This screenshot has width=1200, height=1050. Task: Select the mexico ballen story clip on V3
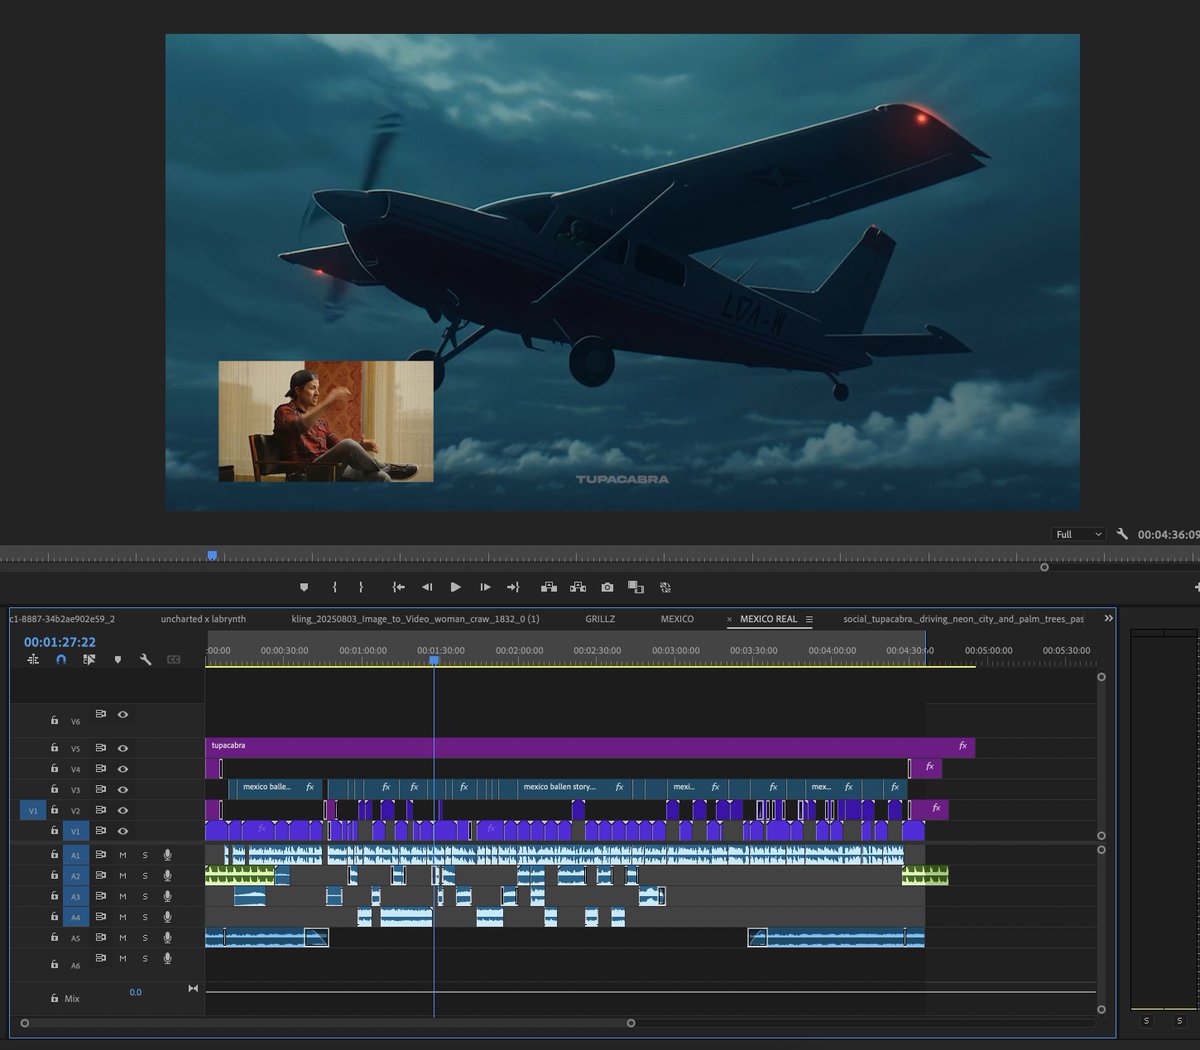click(575, 787)
